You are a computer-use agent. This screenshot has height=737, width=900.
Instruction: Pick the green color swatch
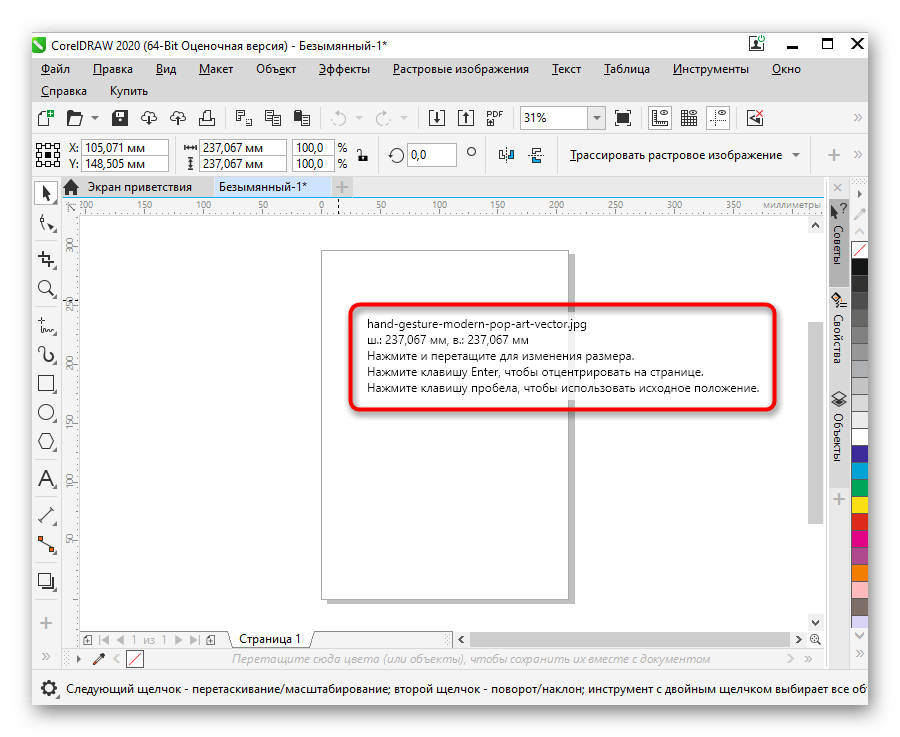(859, 488)
